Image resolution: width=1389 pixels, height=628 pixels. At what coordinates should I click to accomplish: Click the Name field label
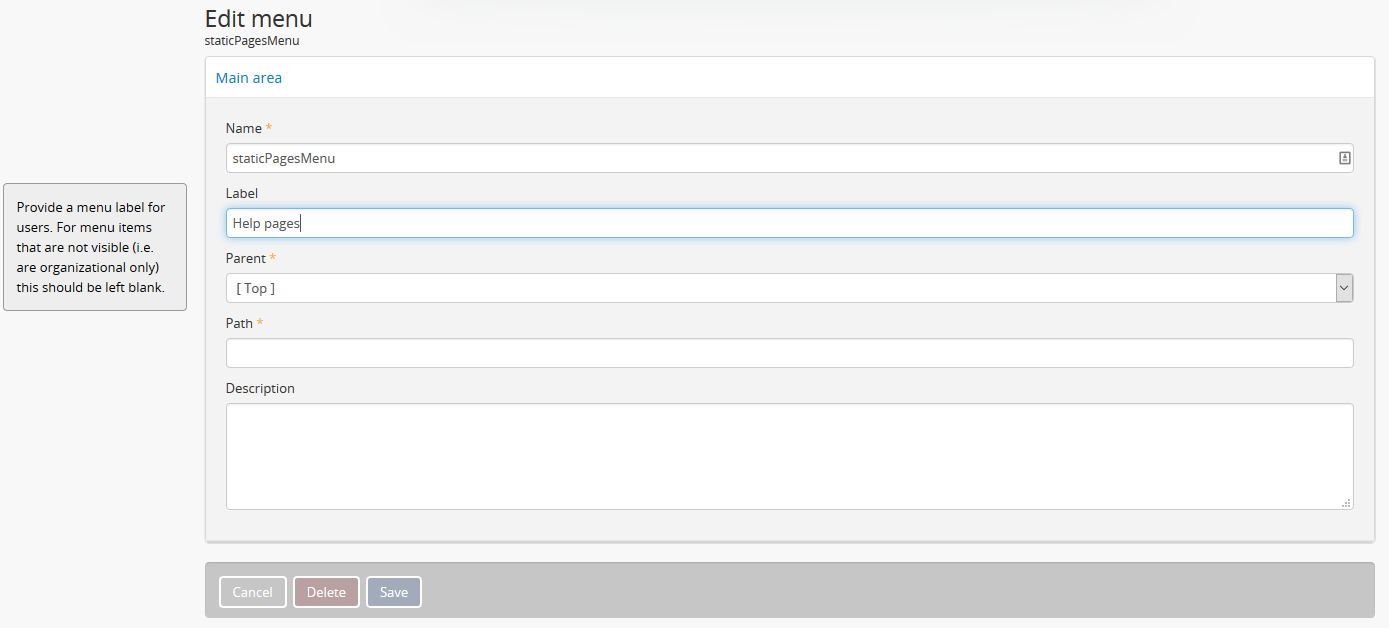point(244,128)
